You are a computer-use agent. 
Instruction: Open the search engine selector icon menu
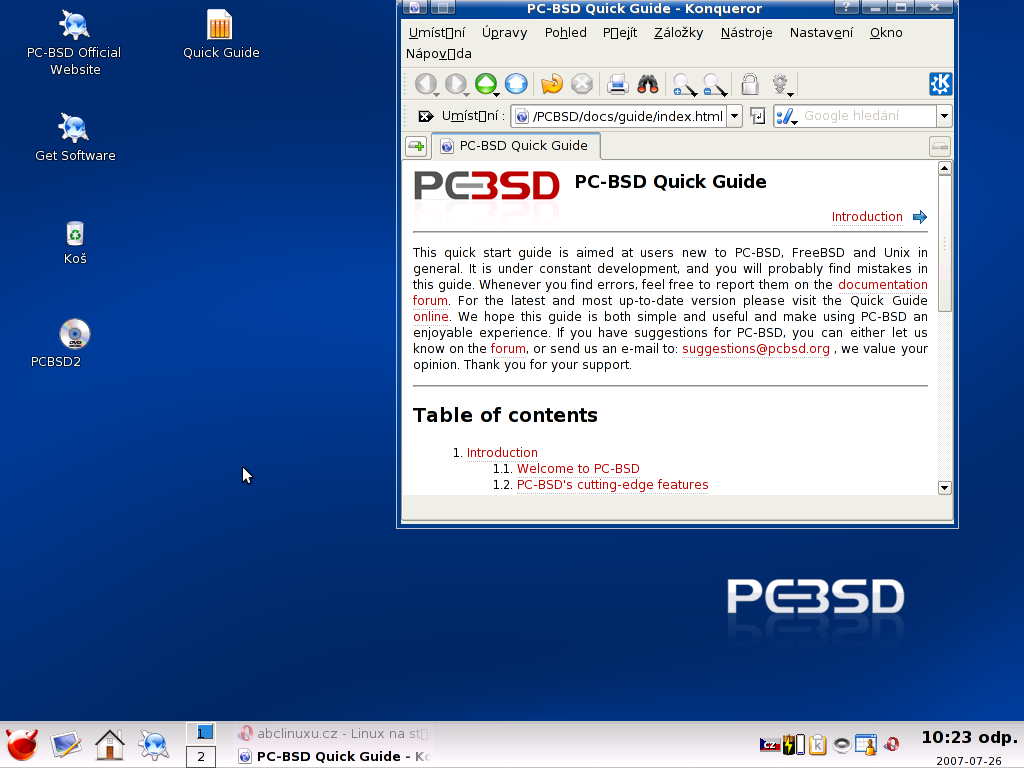tap(787, 116)
